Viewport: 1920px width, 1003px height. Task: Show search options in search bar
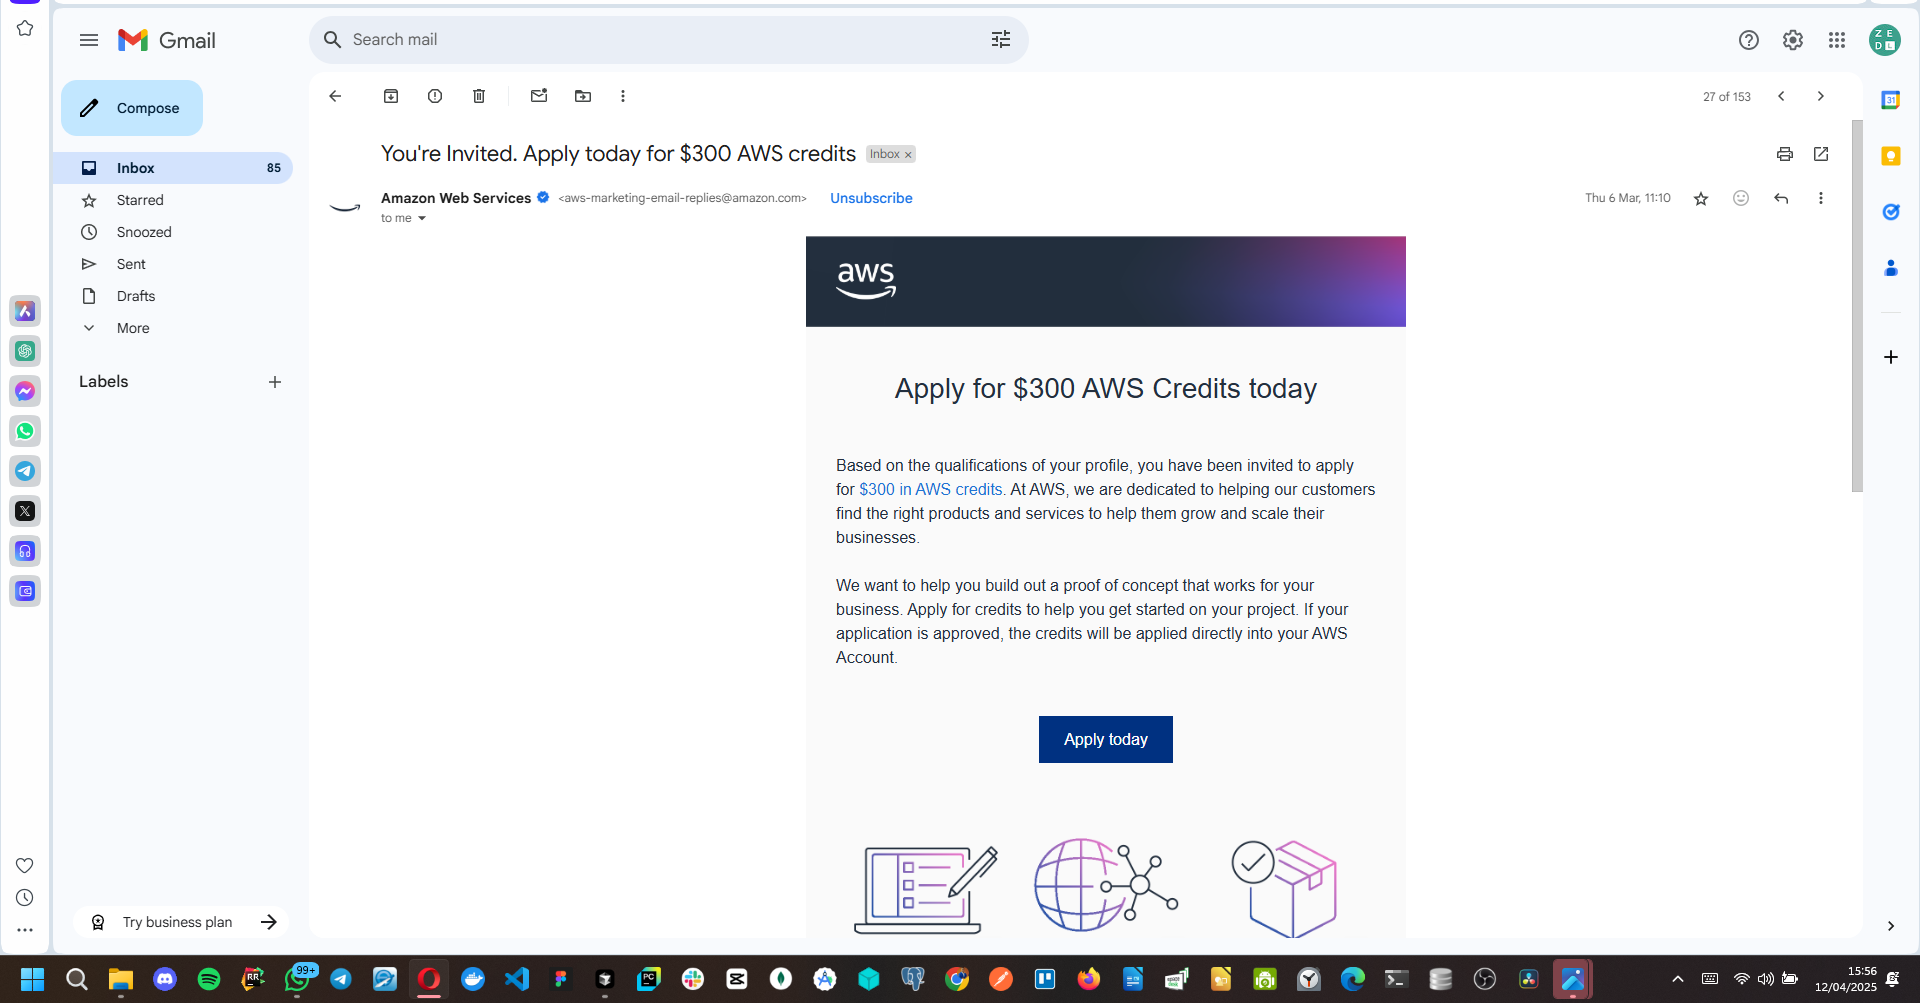[x=1001, y=40]
